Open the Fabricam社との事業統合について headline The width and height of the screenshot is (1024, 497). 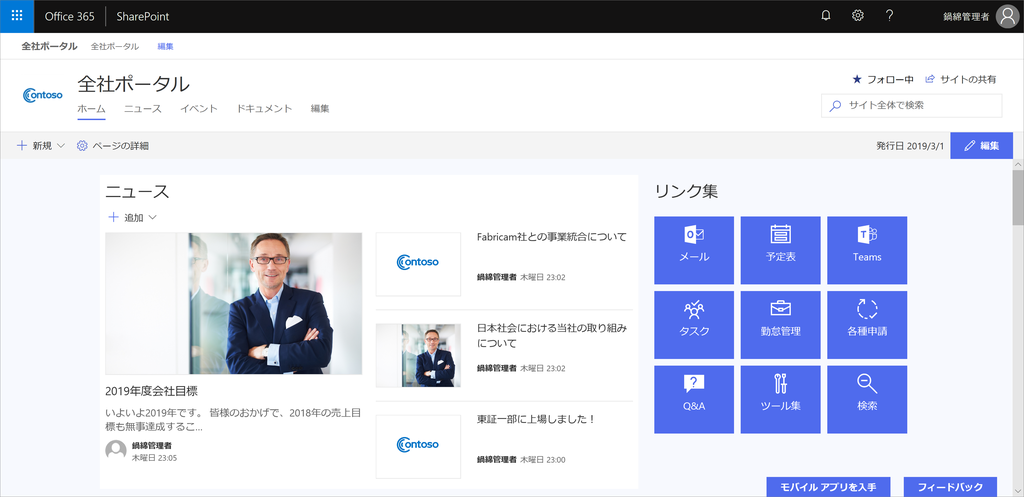pyautogui.click(x=552, y=236)
